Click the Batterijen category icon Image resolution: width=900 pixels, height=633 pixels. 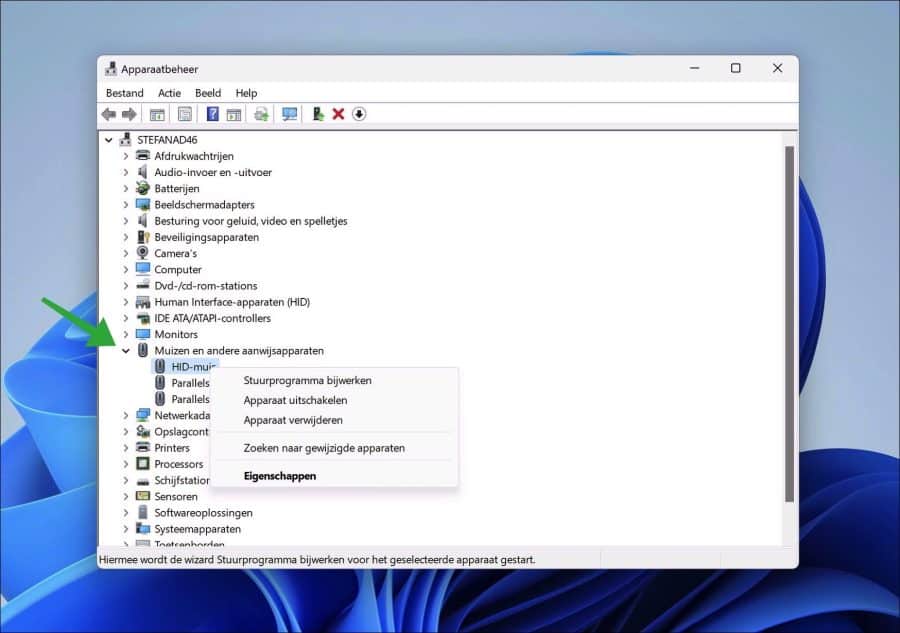pos(143,188)
